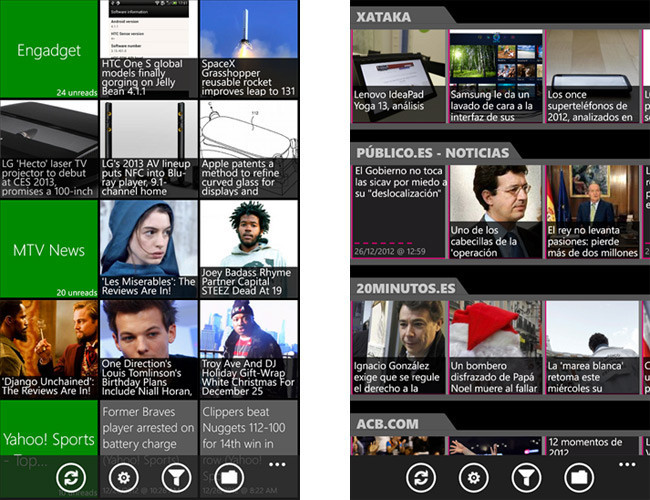Open Lenovo IdeaPad Yoga 13 análisis article
Viewport: 650px width, 500px height.
click(x=398, y=76)
